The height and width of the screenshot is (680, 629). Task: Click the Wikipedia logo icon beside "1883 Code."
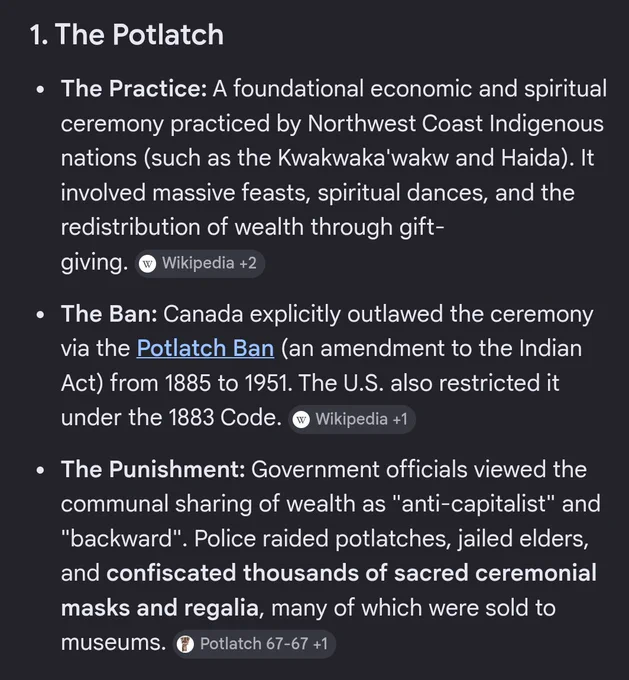[301, 420]
